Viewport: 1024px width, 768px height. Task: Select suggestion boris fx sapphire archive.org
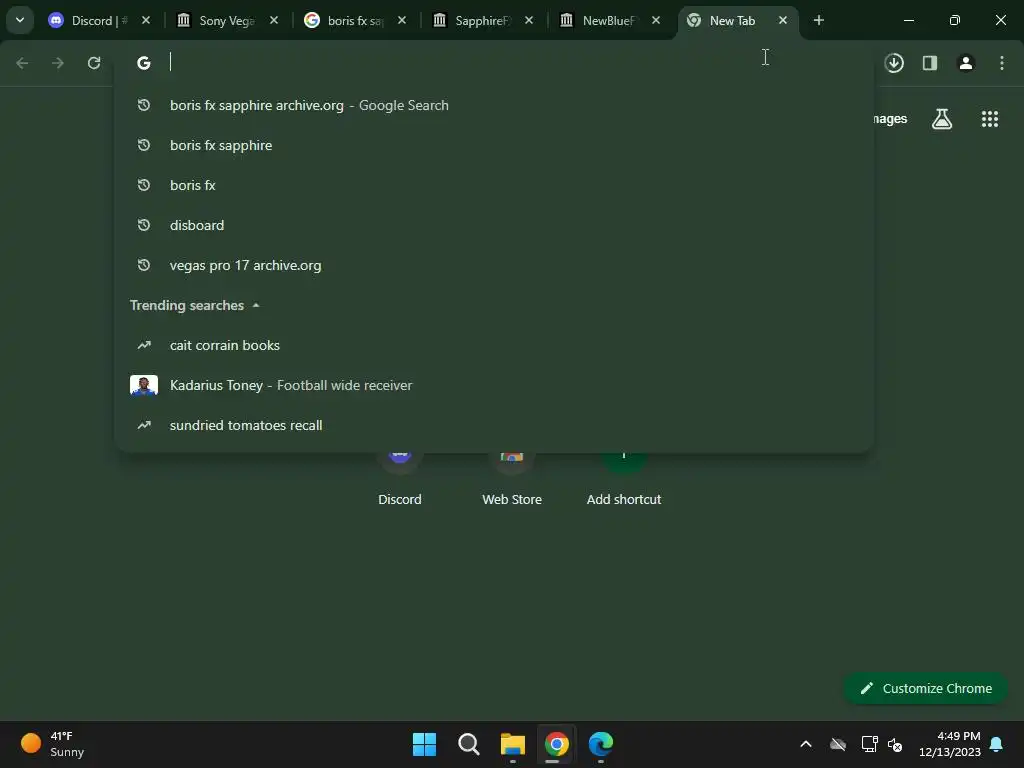click(x=494, y=105)
